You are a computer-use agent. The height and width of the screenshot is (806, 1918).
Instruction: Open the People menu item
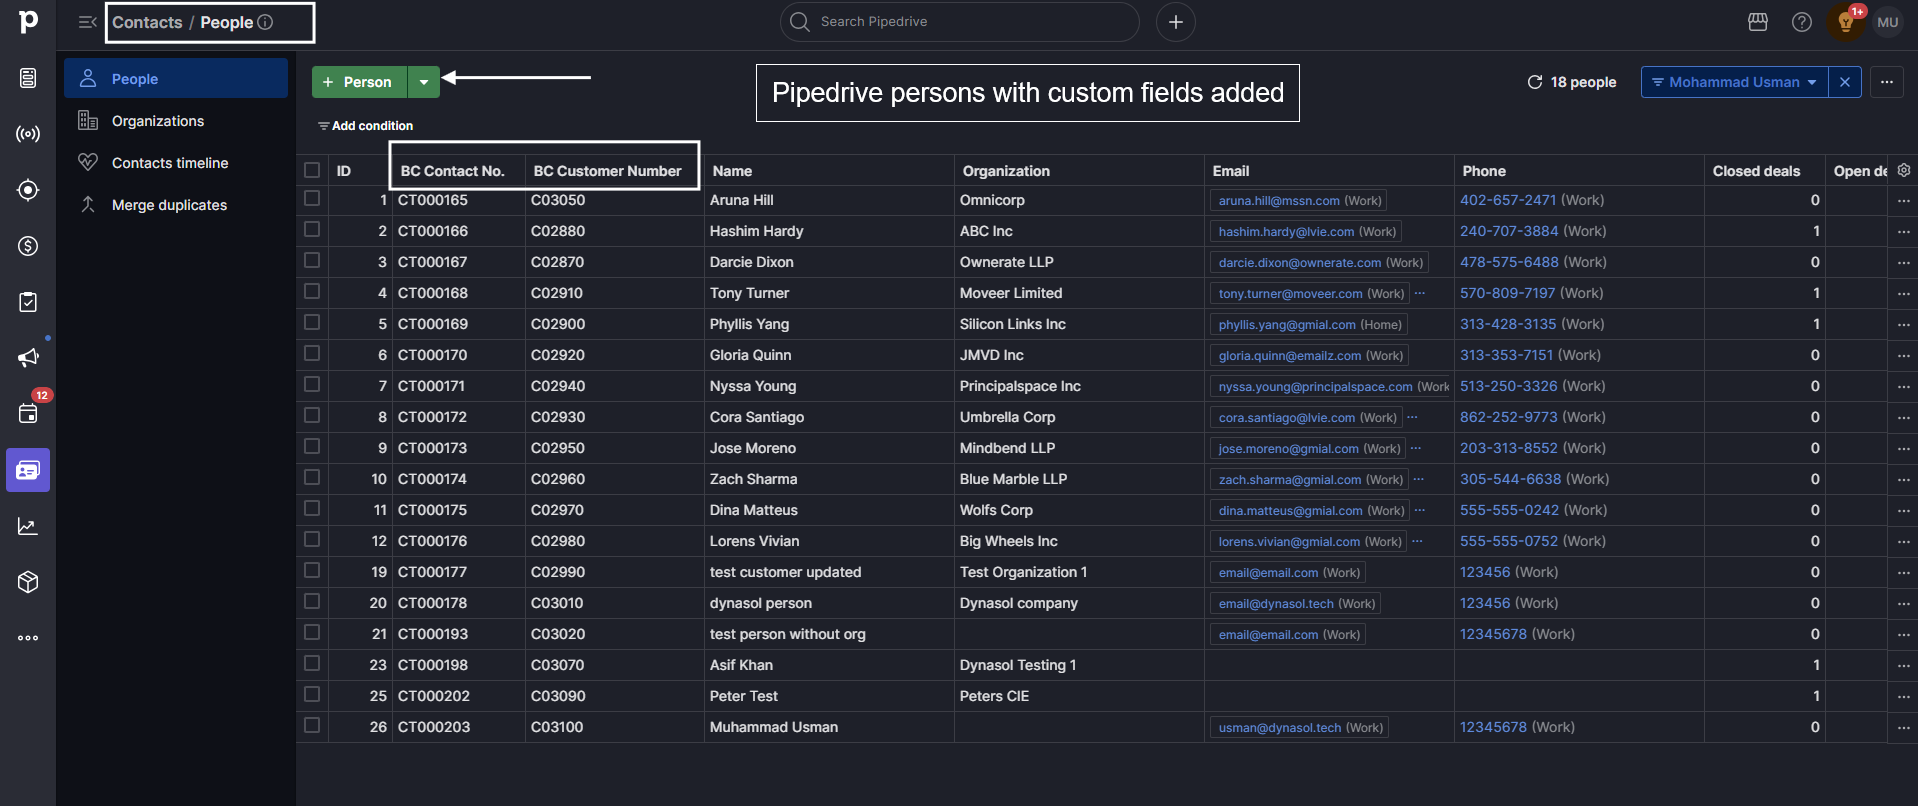176,78
